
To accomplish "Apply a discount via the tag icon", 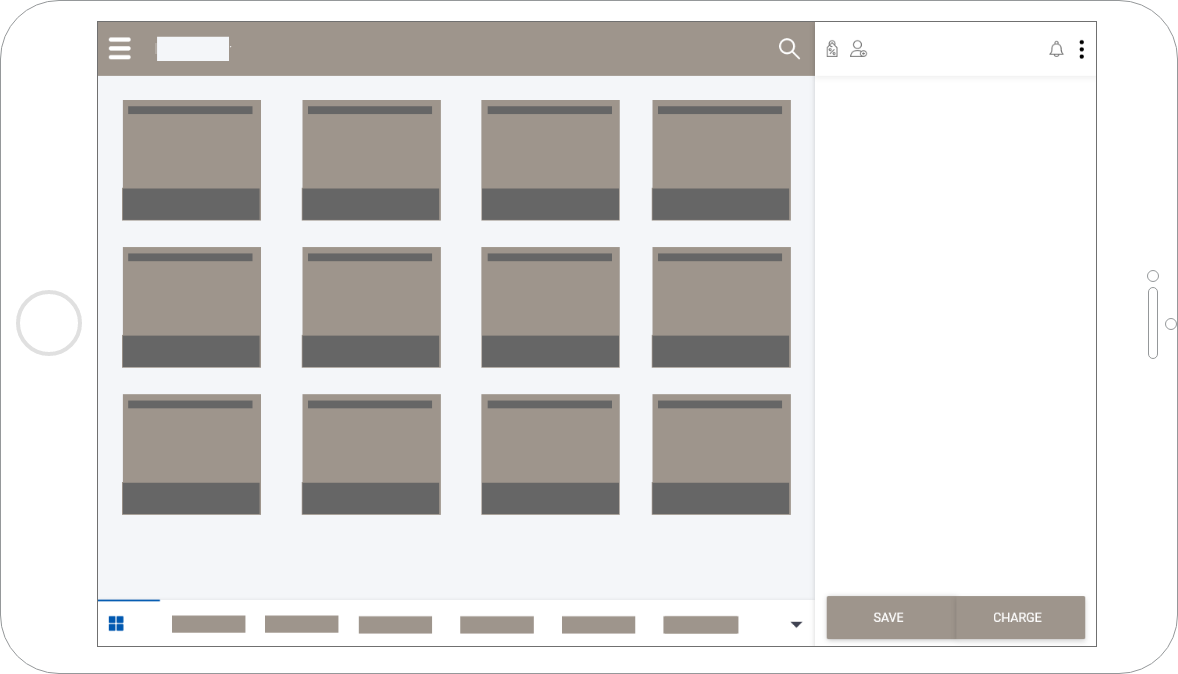I will pos(832,49).
